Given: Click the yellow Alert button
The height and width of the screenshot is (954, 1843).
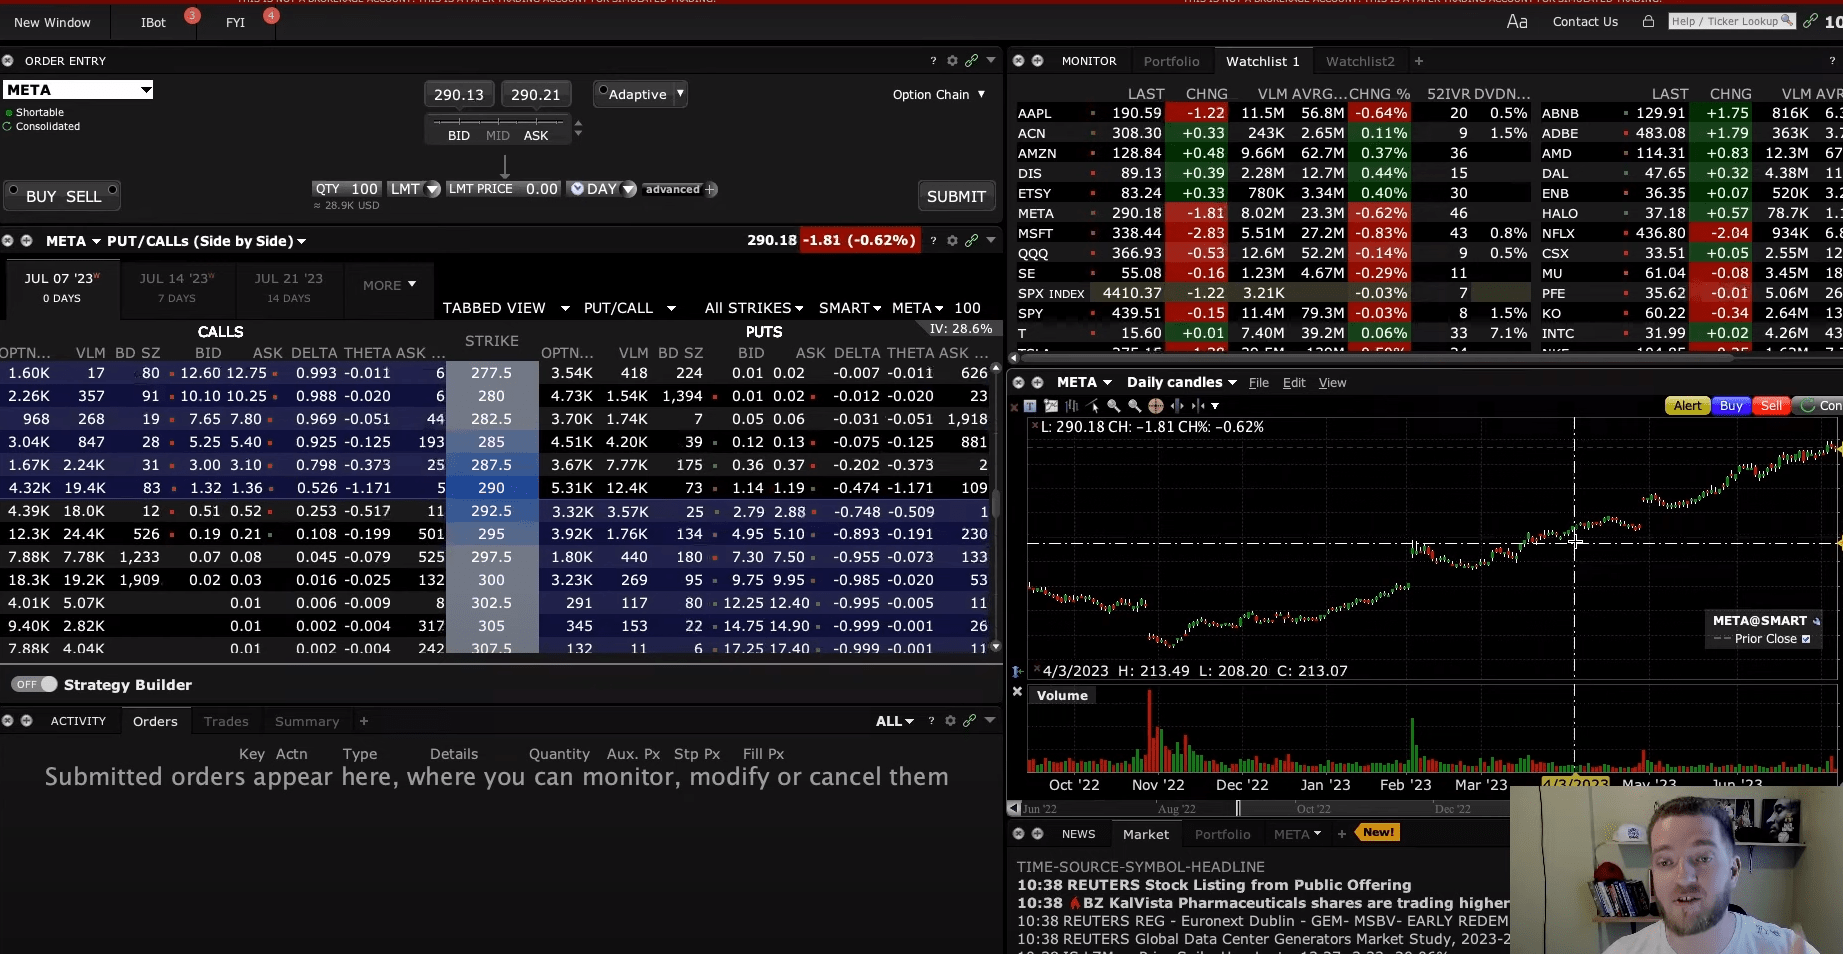Looking at the screenshot, I should coord(1687,406).
